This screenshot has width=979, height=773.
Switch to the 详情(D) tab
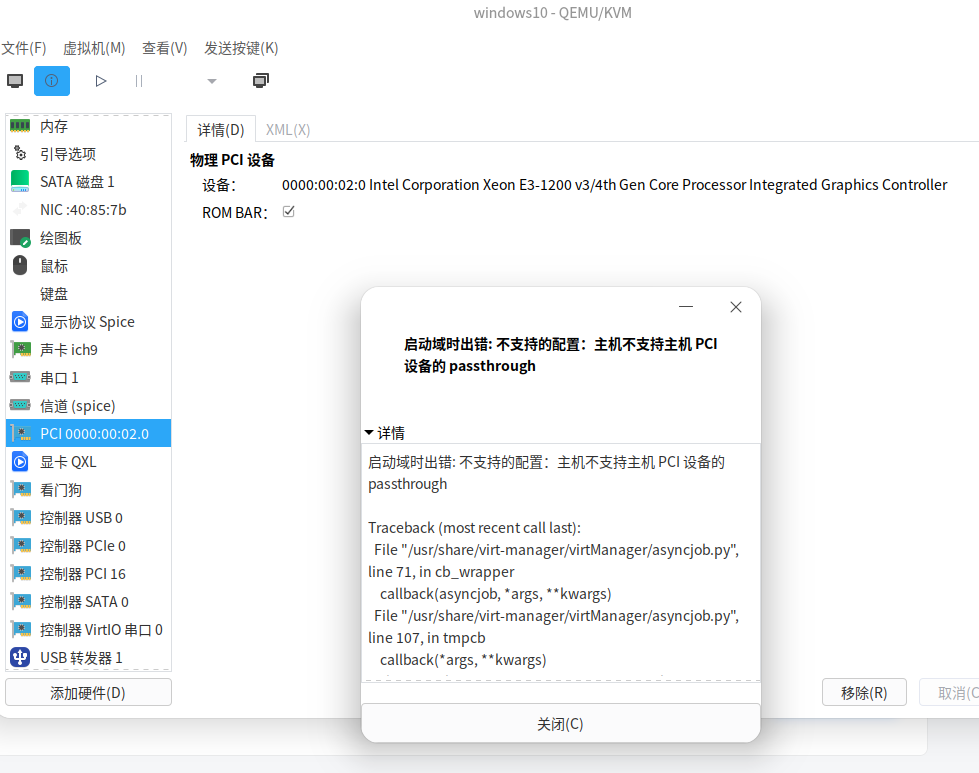coord(220,129)
